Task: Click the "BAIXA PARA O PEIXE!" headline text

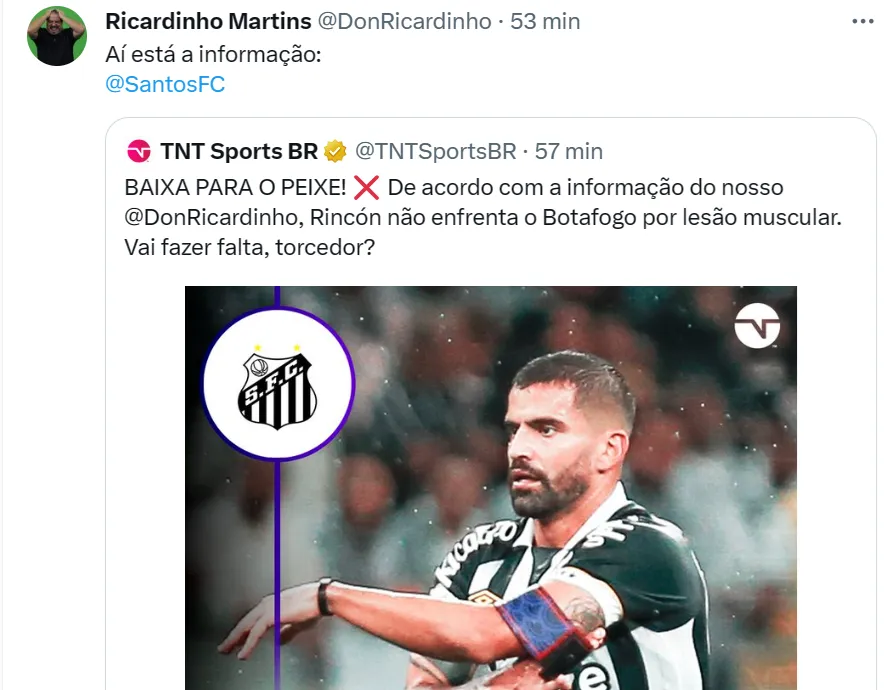Action: pyautogui.click(x=234, y=188)
